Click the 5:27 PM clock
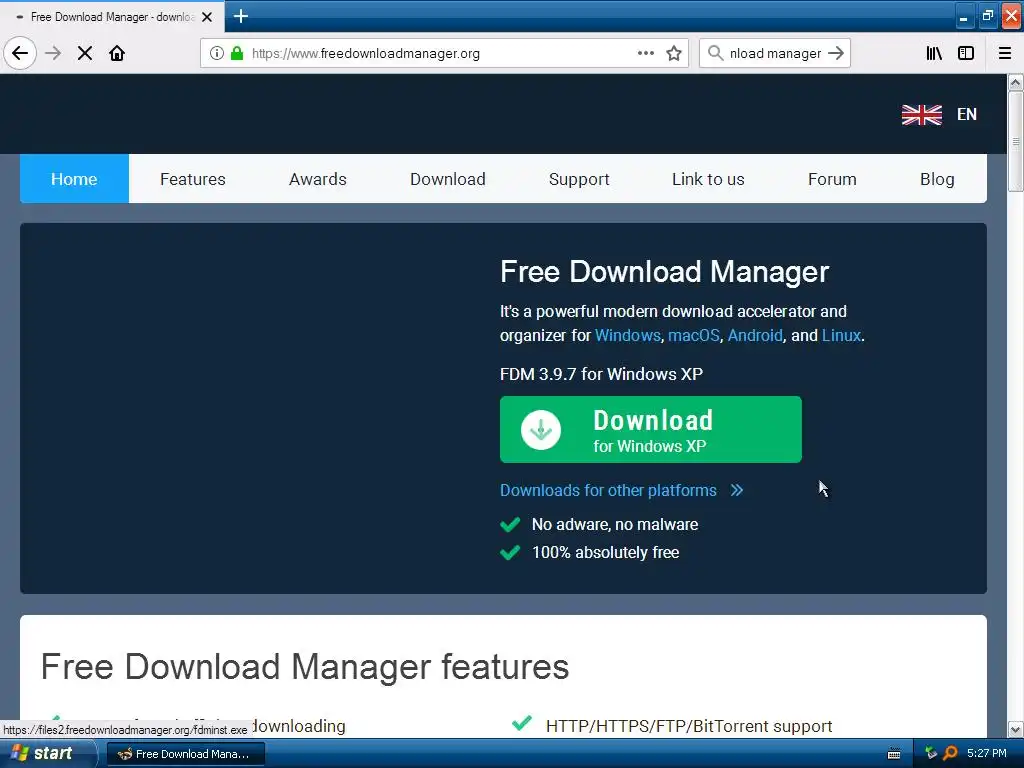 pyautogui.click(x=986, y=753)
